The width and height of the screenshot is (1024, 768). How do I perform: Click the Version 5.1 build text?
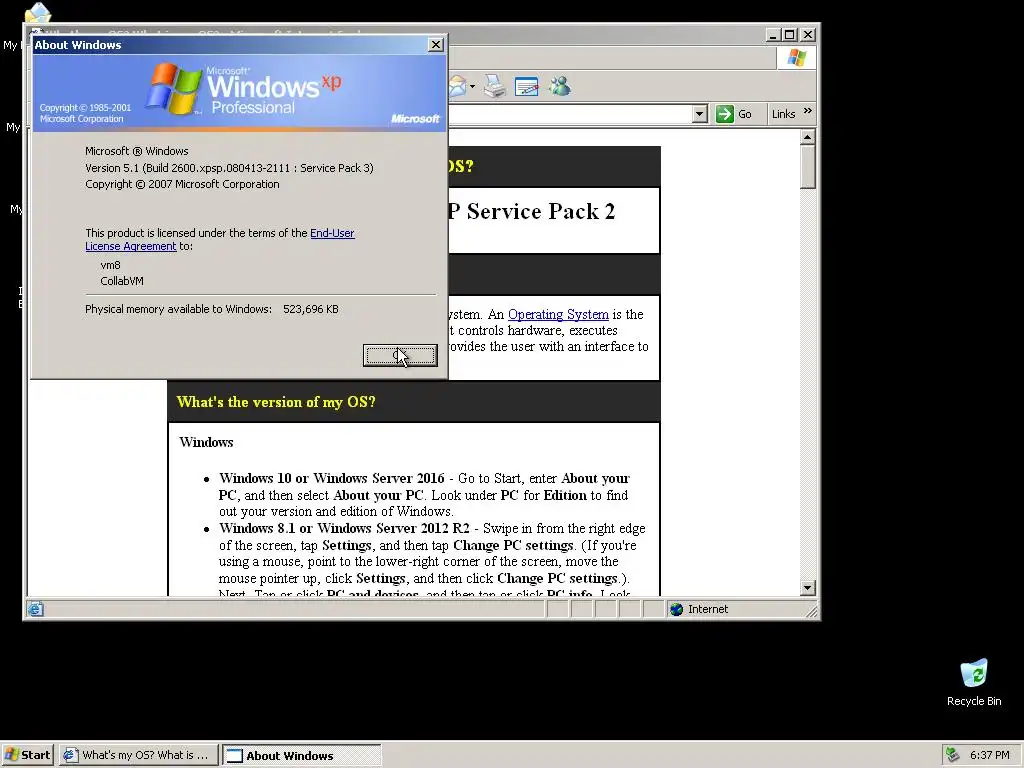click(229, 168)
